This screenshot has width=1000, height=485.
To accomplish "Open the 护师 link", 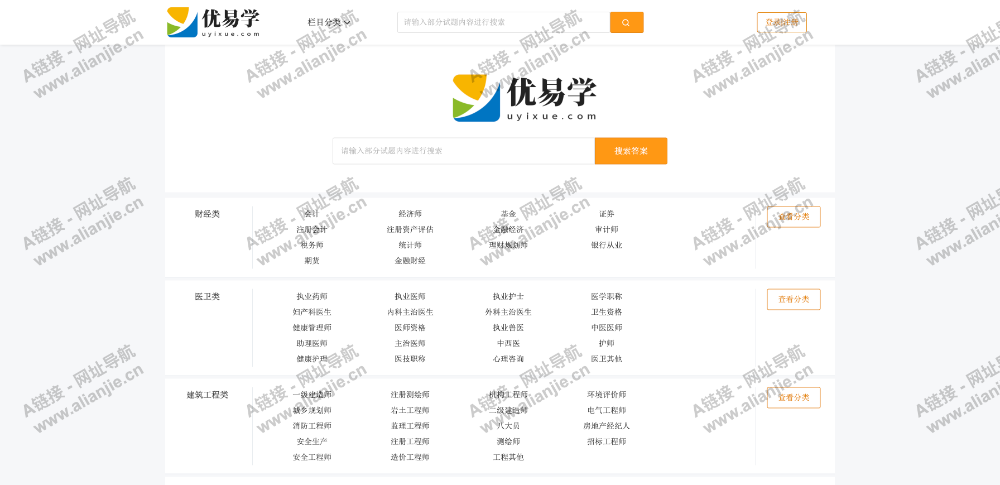I will (607, 343).
